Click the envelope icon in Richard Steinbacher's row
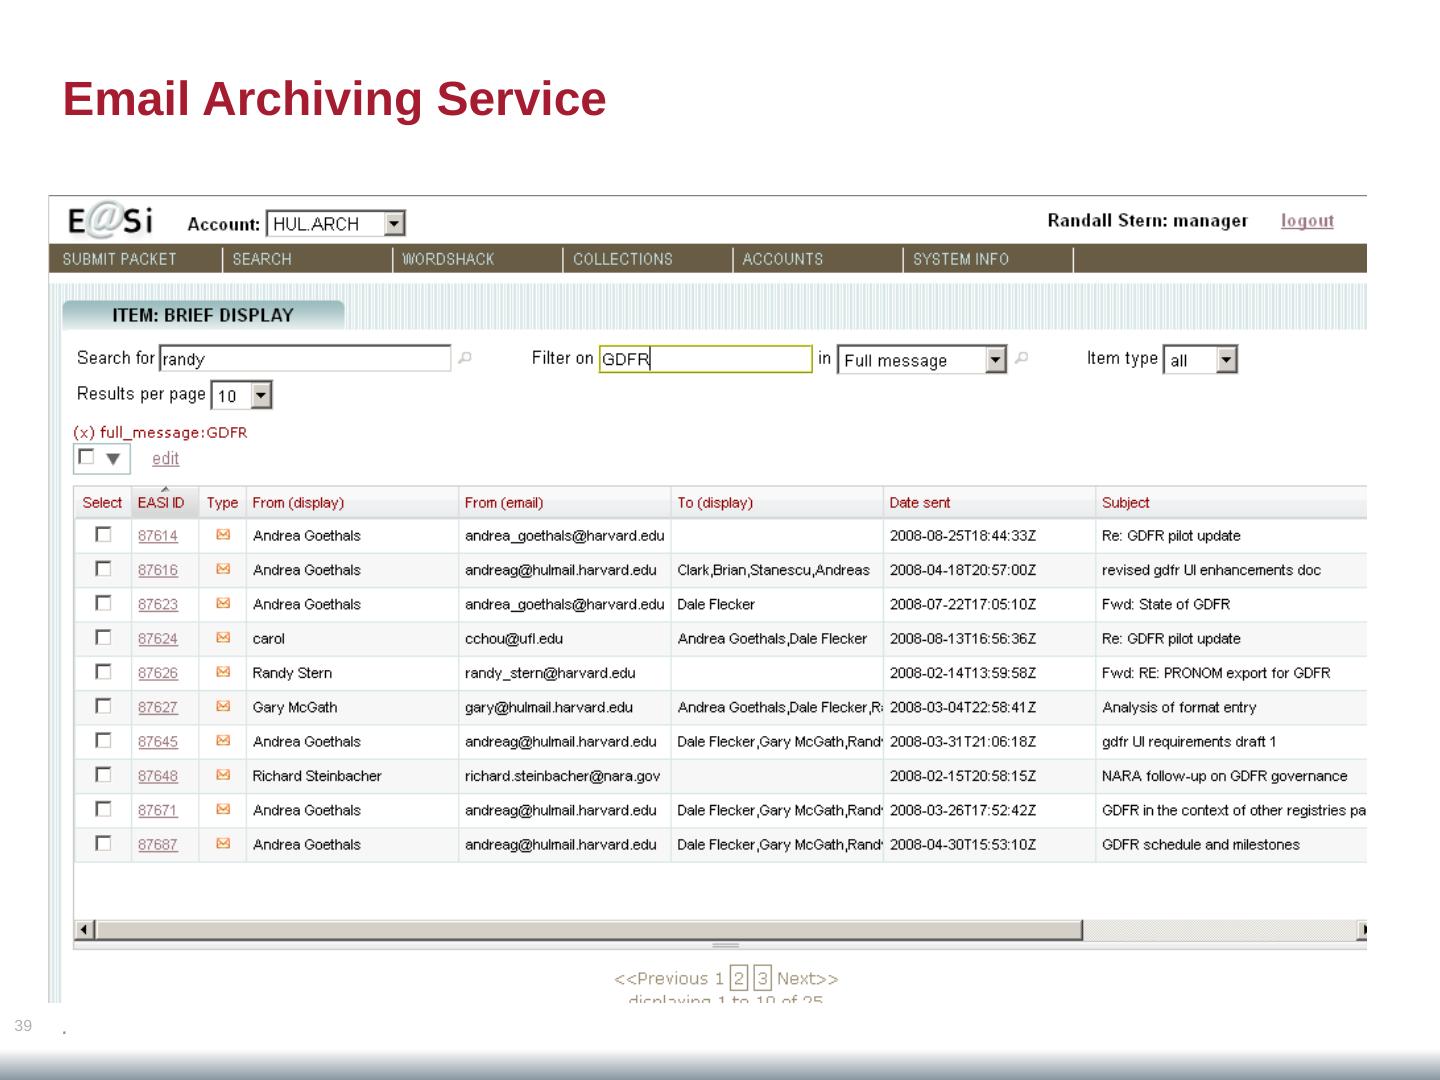This screenshot has height=1080, width=1440. coord(223,775)
